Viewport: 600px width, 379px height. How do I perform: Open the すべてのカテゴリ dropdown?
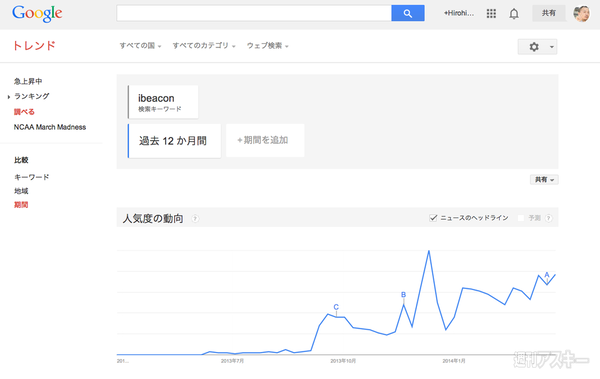click(x=204, y=46)
